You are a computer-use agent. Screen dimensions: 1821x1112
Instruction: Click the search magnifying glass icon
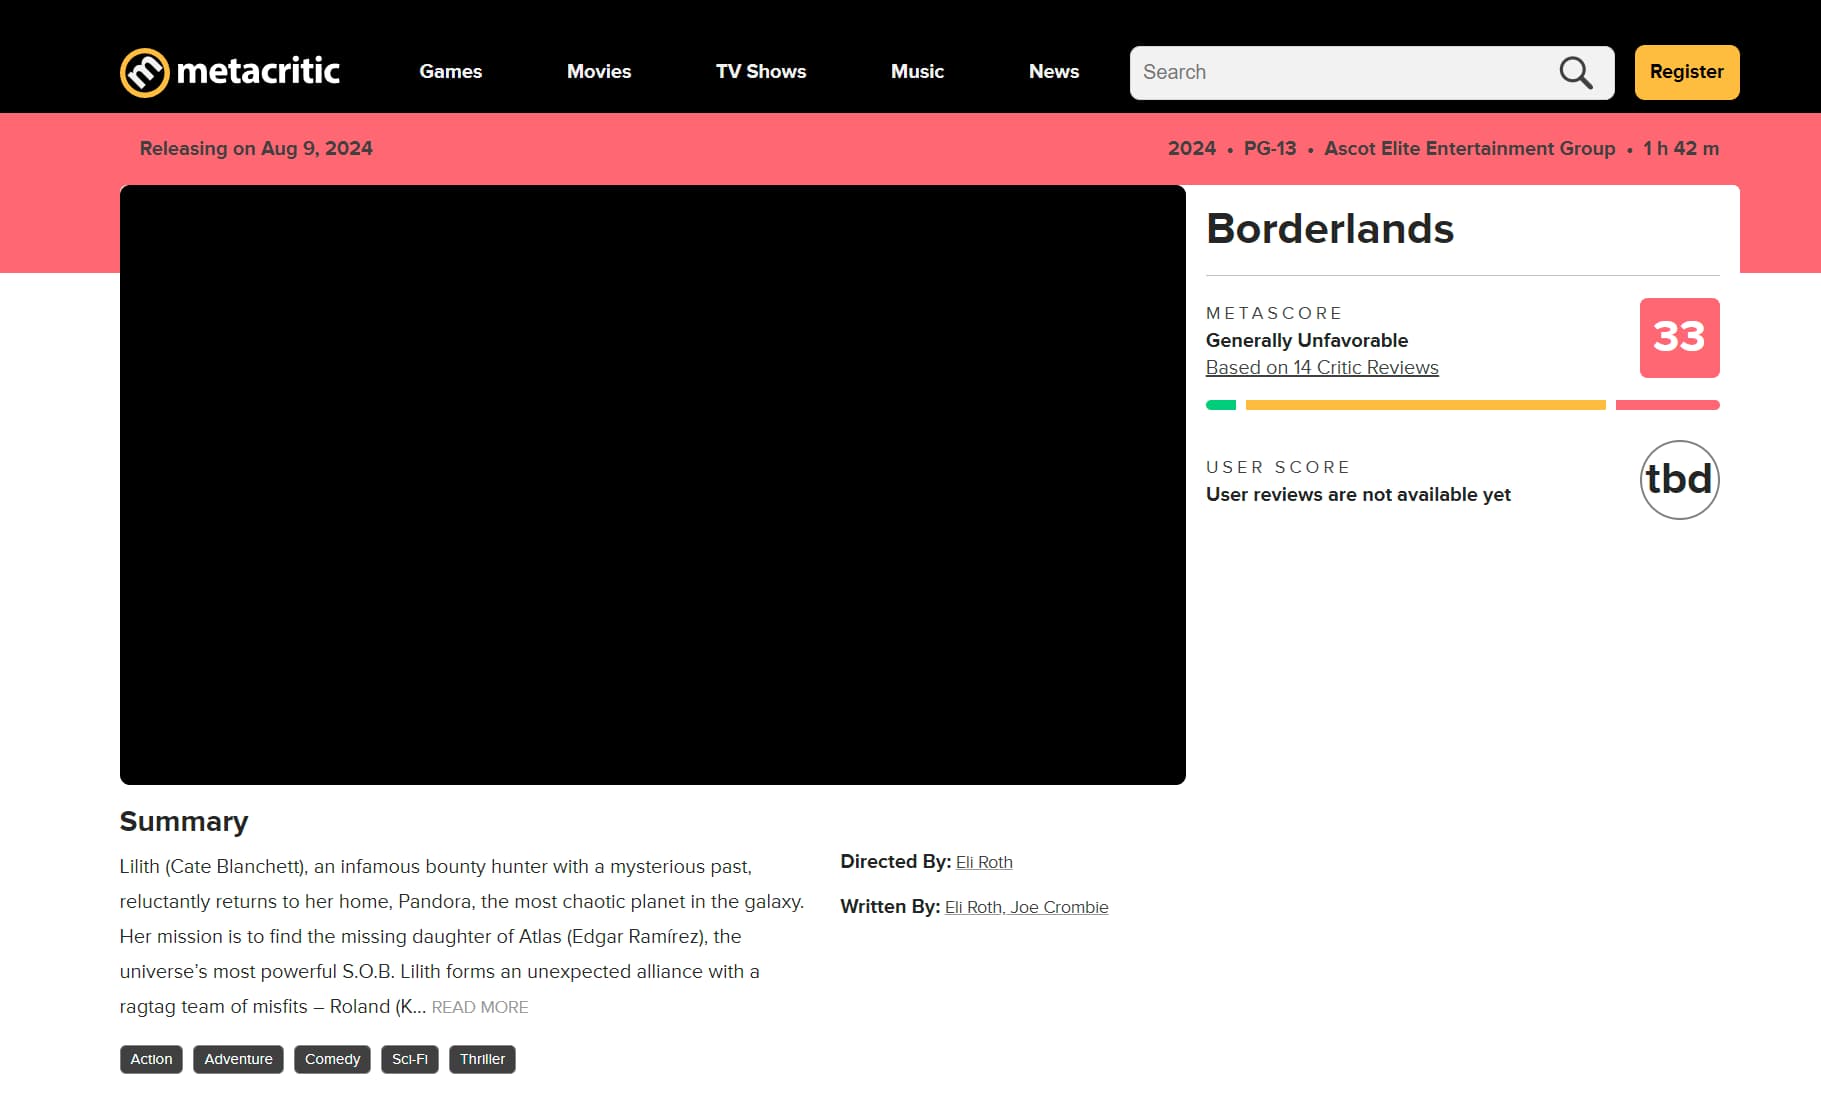[1576, 72]
